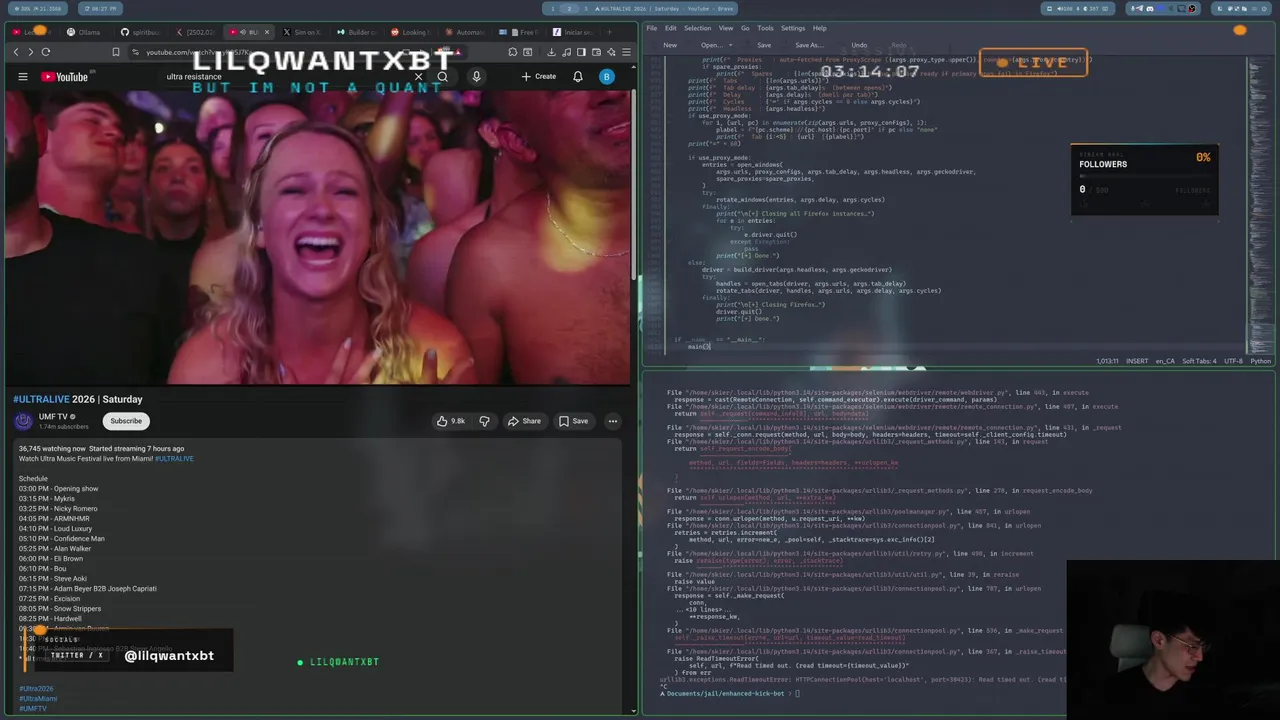This screenshot has height=720, width=1280.
Task: Dislike the ULTRALIVE video
Action: (x=484, y=421)
